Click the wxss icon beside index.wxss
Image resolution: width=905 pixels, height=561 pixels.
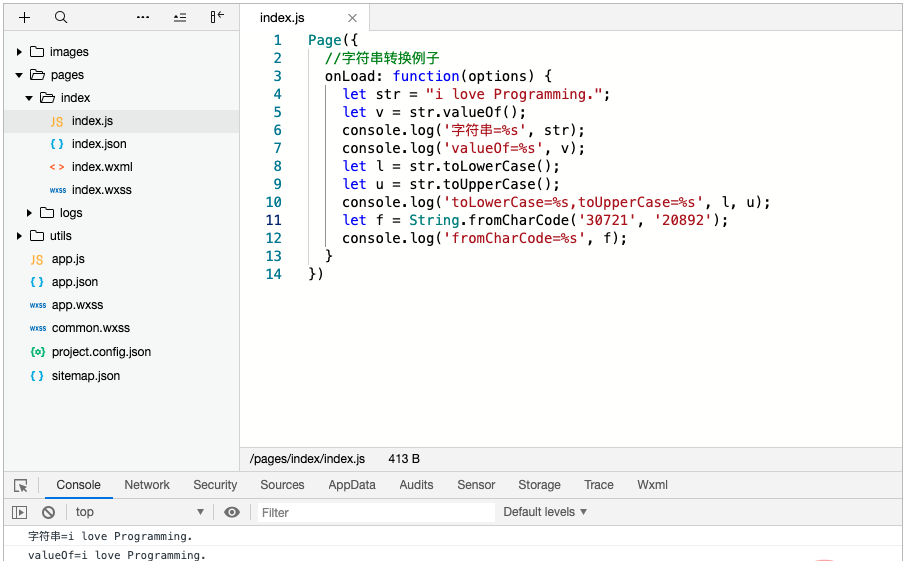[58, 190]
